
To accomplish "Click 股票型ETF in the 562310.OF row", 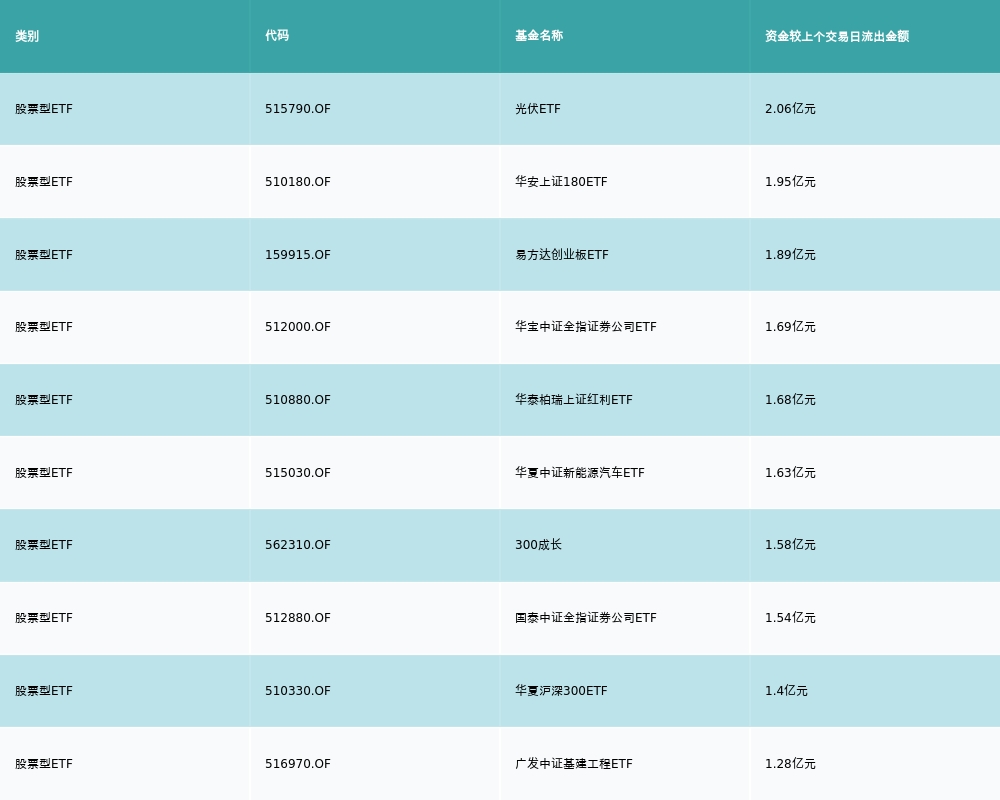I will (44, 545).
